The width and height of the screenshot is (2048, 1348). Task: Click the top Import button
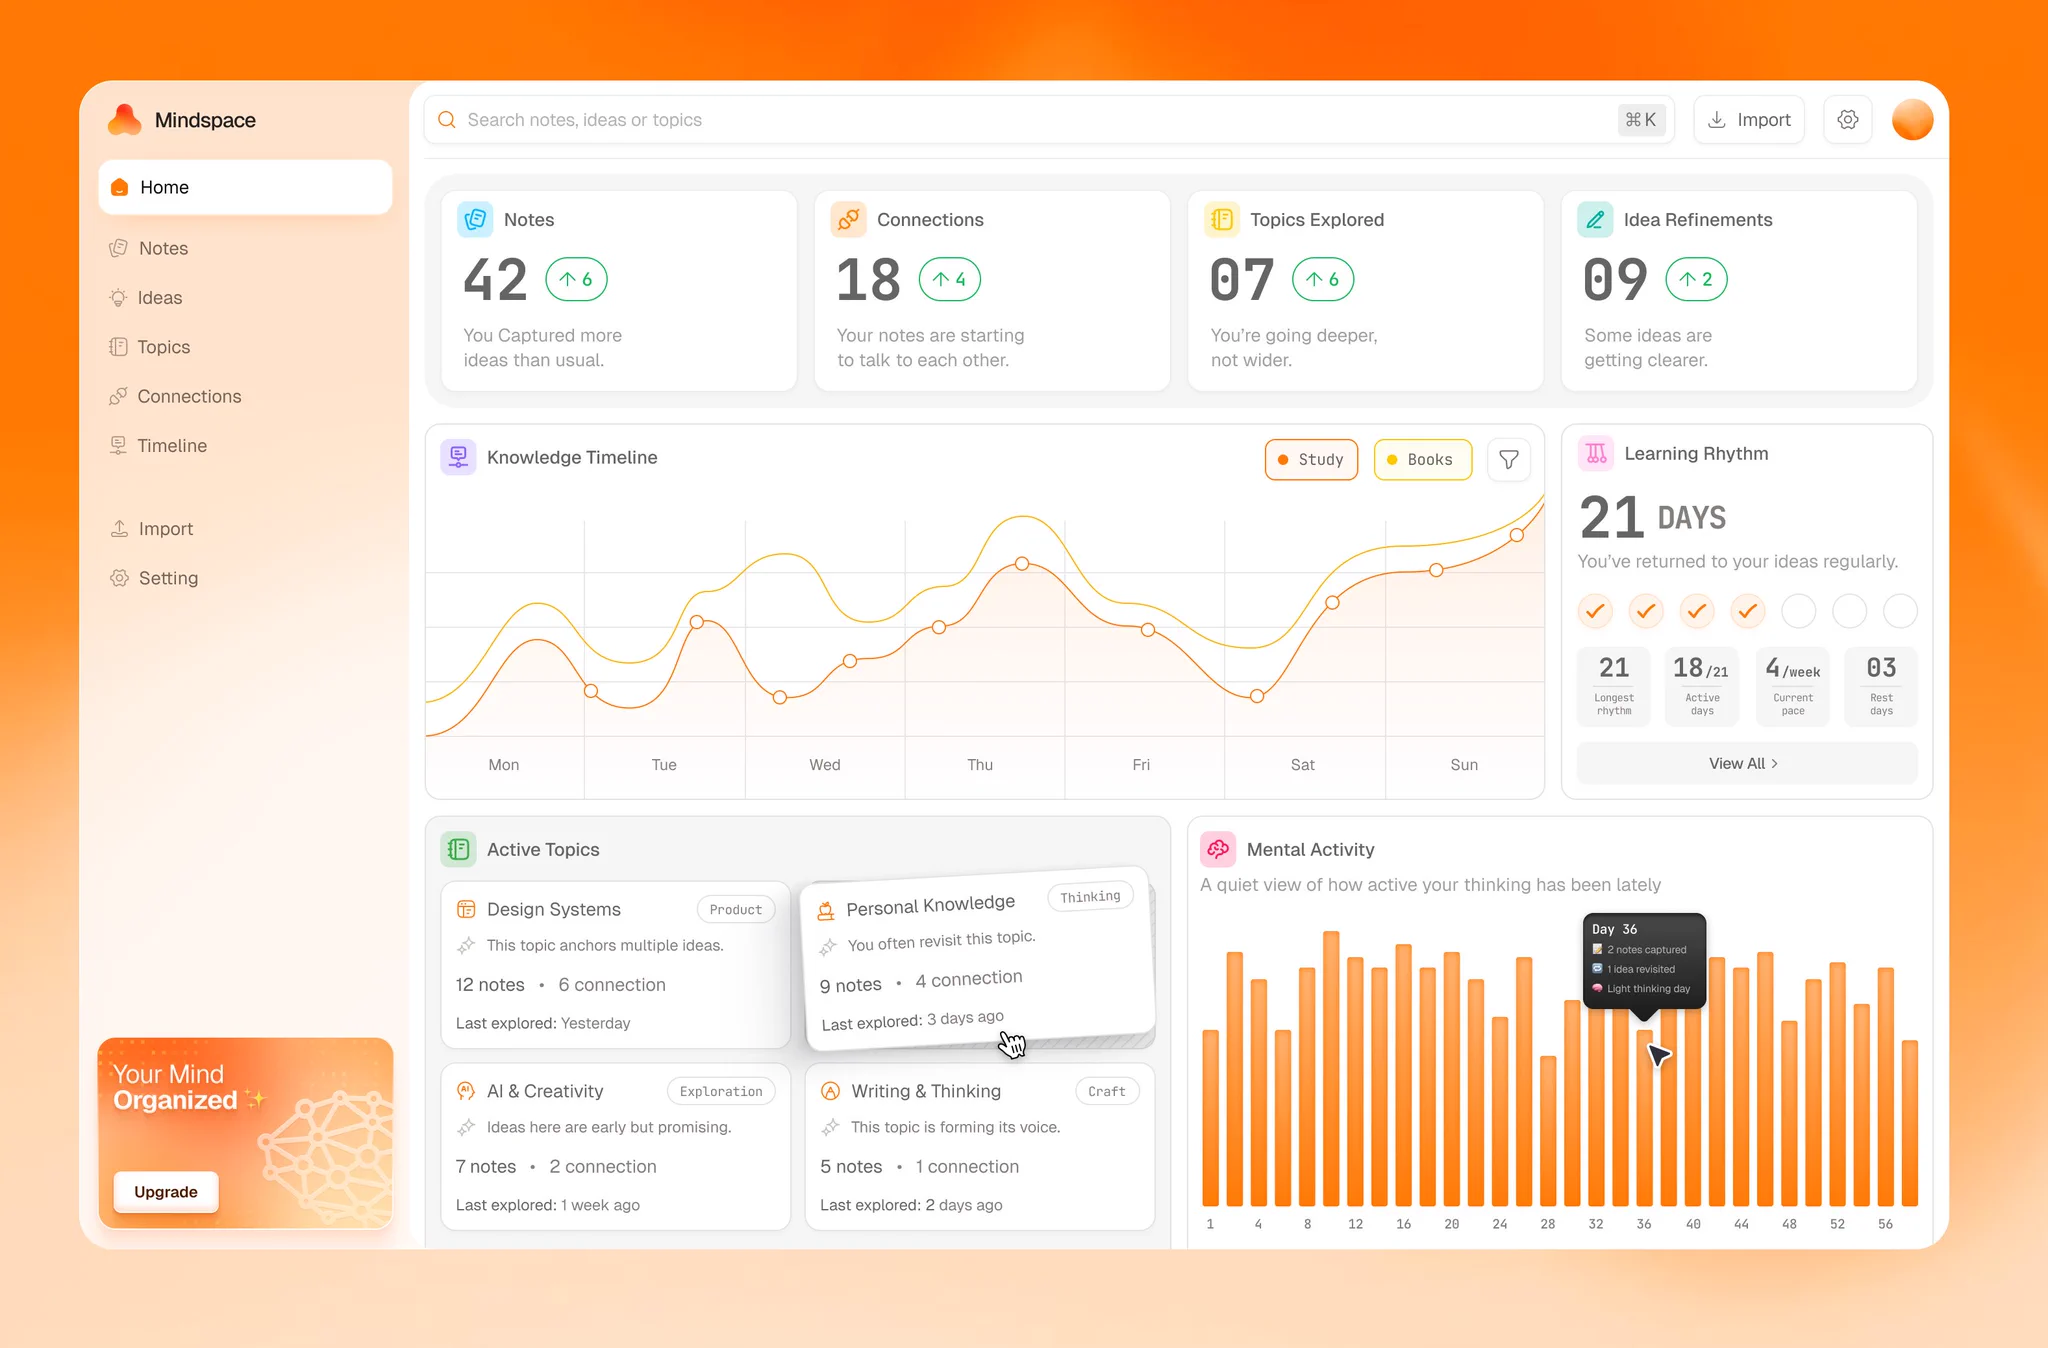tap(1749, 120)
